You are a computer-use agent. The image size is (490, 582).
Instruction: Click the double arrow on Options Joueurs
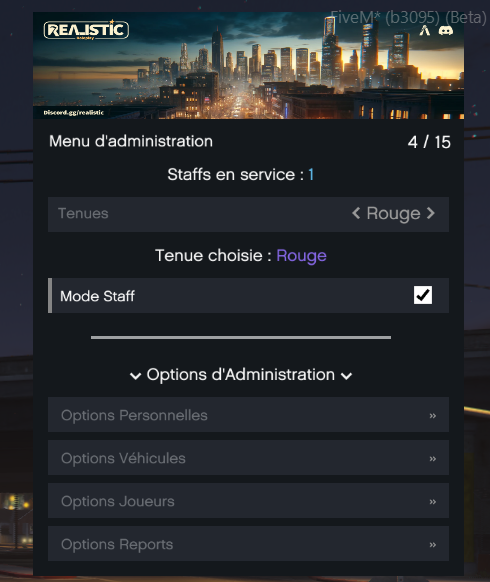[x=432, y=502]
